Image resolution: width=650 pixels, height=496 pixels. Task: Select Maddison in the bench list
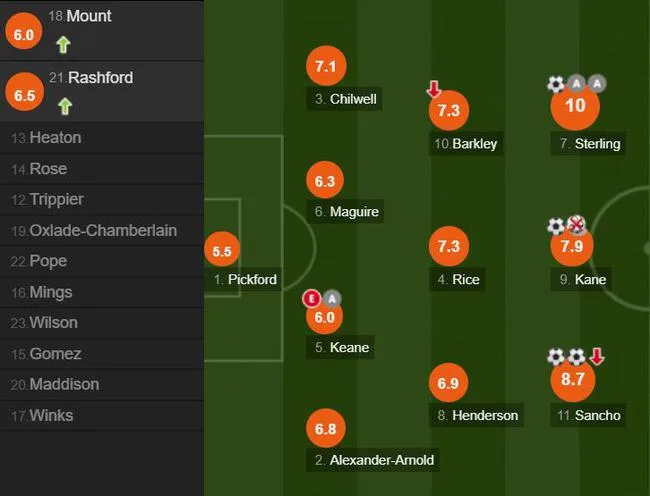pos(102,385)
